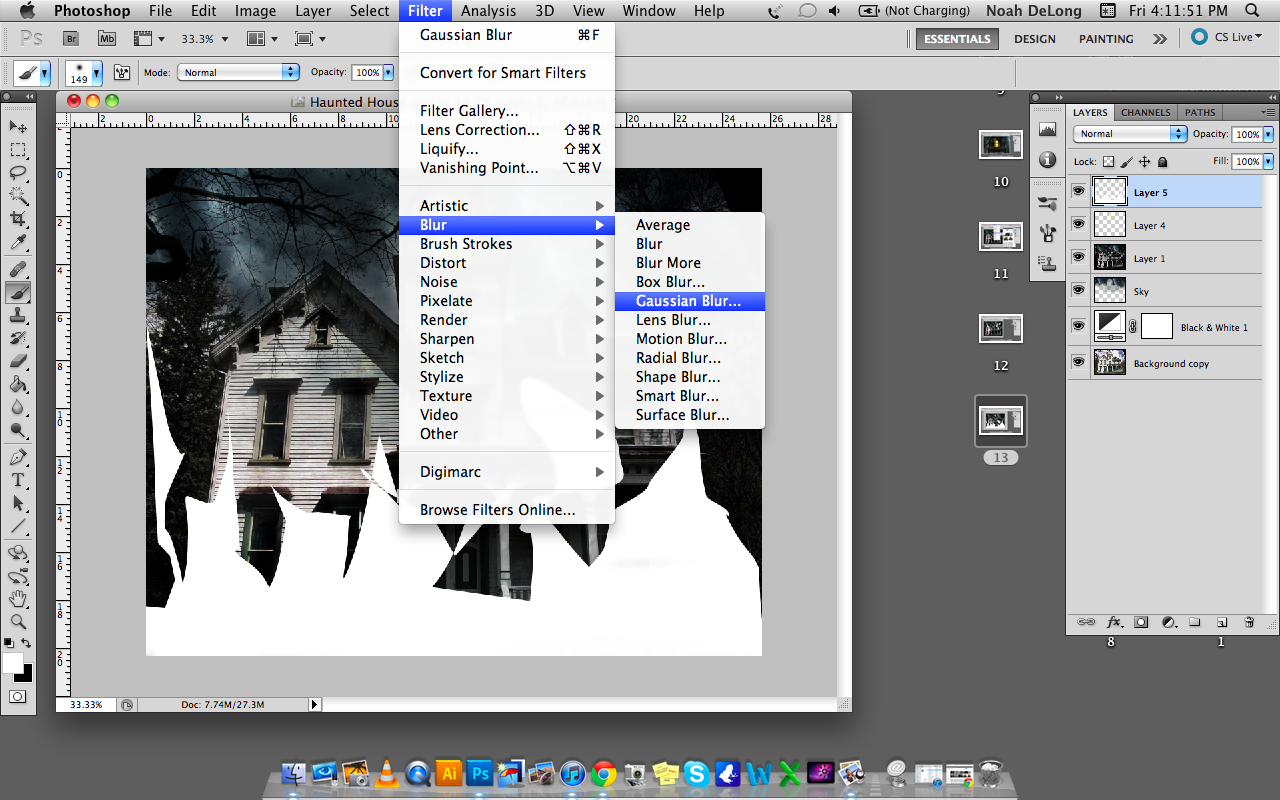Activate the Essentials workspace button
Screen dimensions: 1280x800
(957, 39)
